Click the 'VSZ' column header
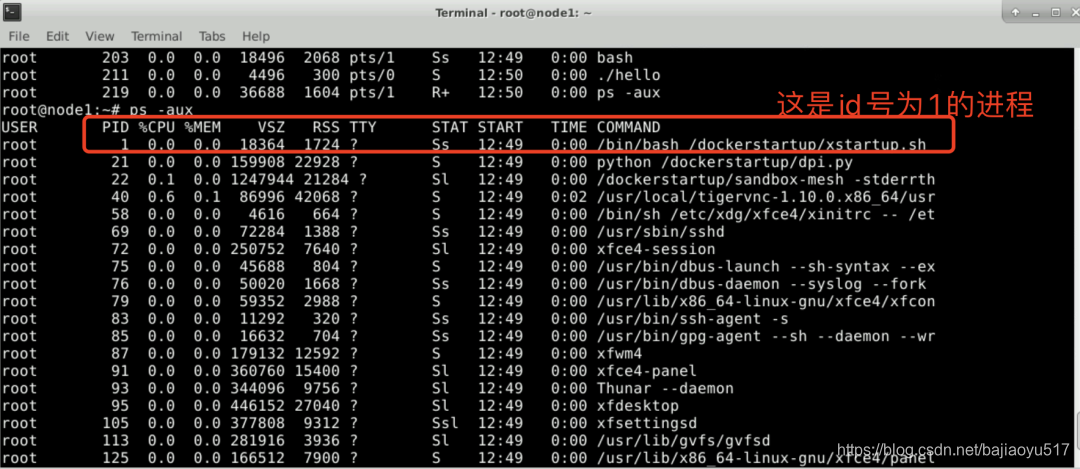The height and width of the screenshot is (469, 1080). click(x=271, y=127)
